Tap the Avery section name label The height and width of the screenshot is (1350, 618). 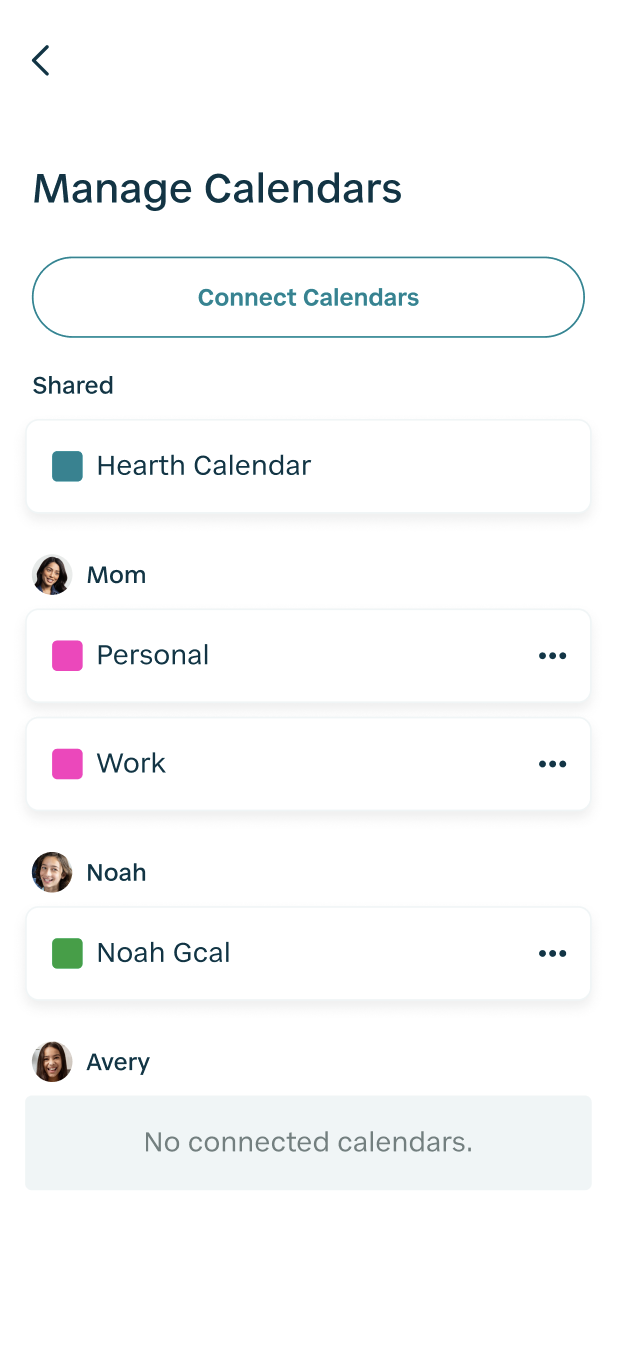click(118, 1062)
